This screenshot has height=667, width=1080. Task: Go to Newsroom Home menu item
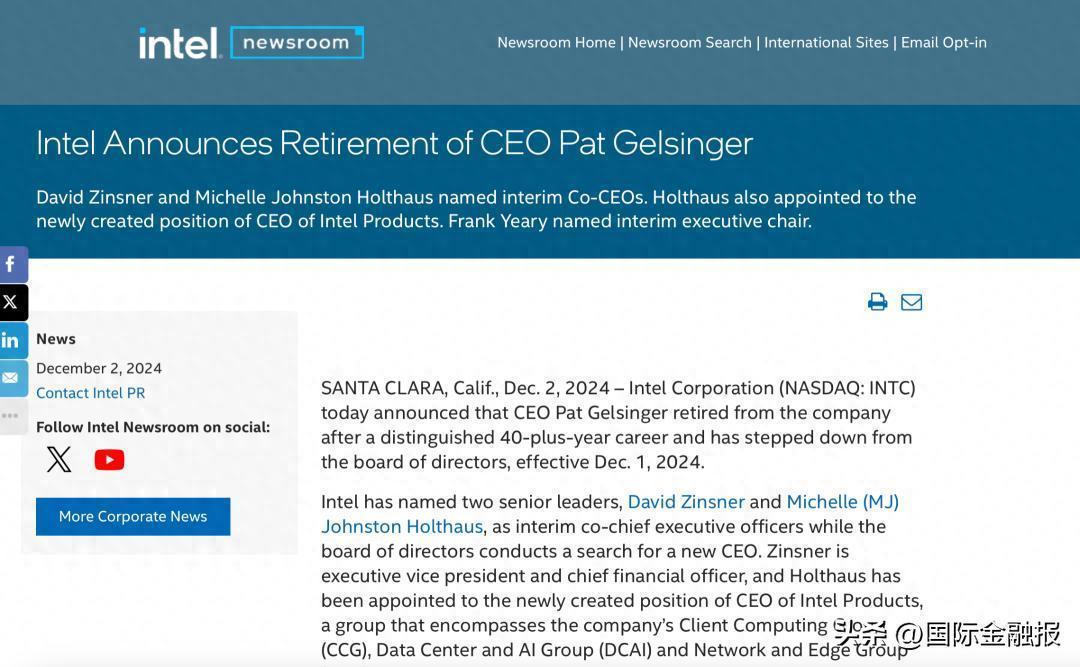[557, 43]
